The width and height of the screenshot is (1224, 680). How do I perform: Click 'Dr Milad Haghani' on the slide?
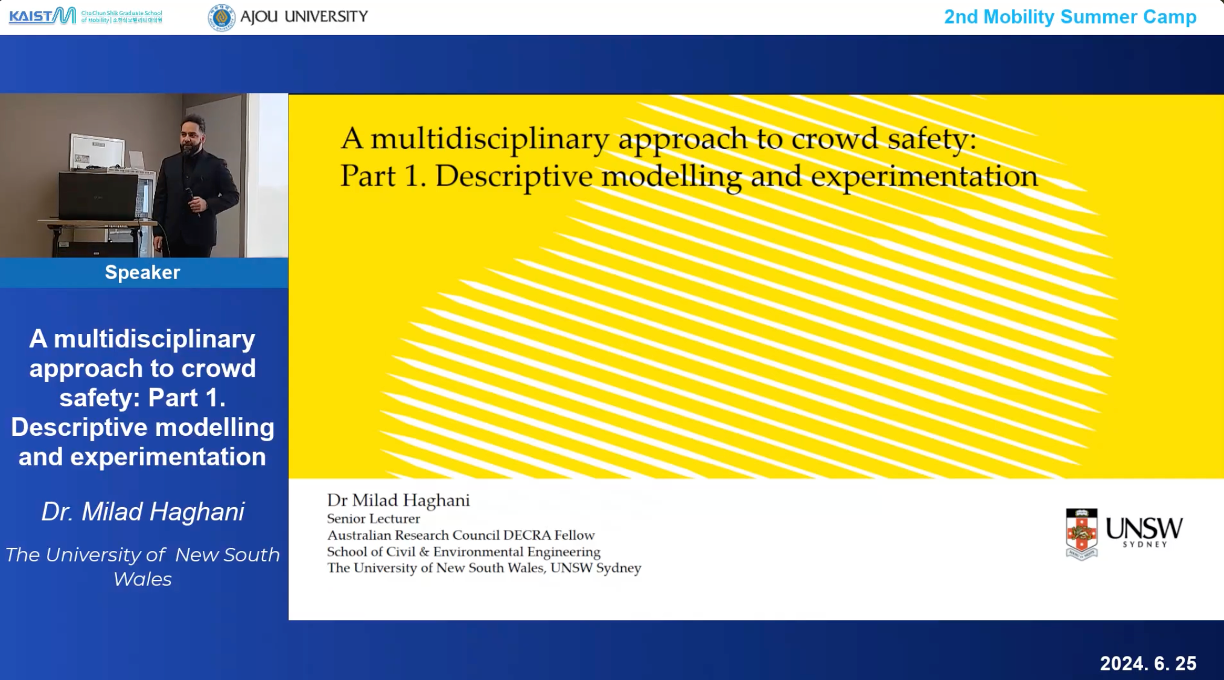[398, 500]
